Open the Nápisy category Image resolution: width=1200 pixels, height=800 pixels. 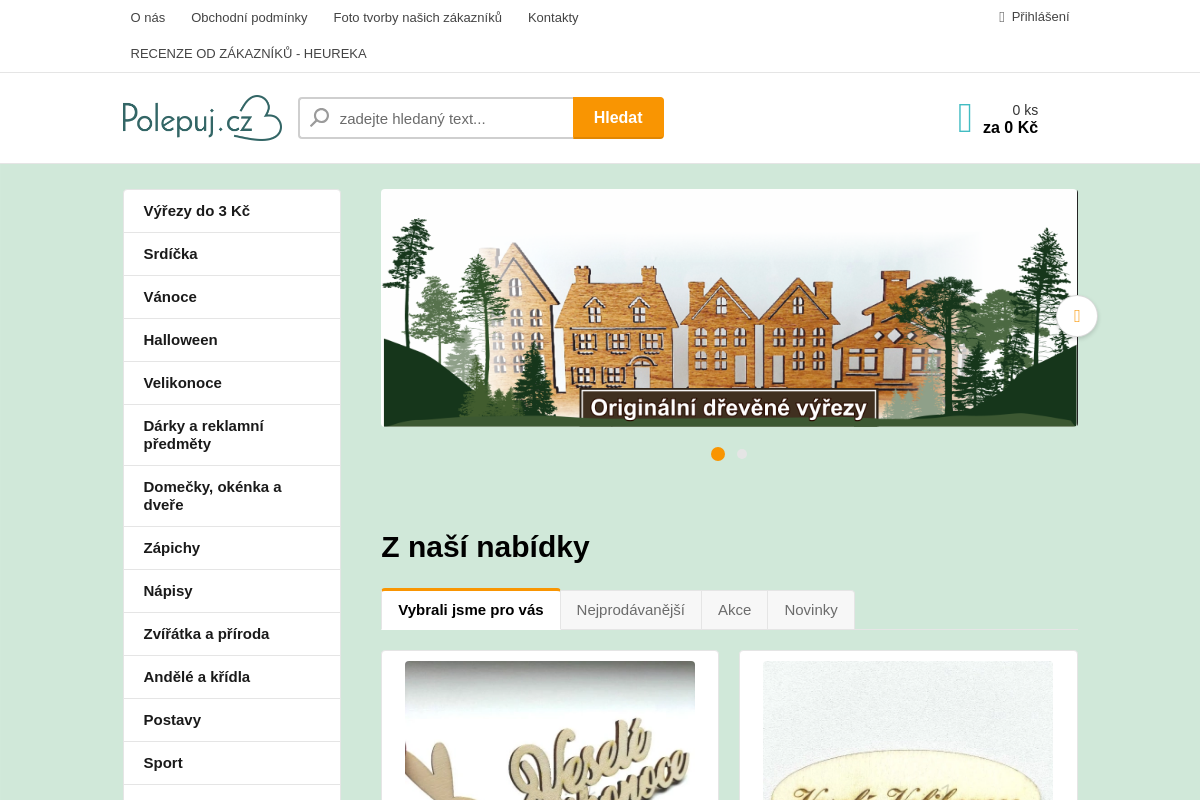point(232,591)
